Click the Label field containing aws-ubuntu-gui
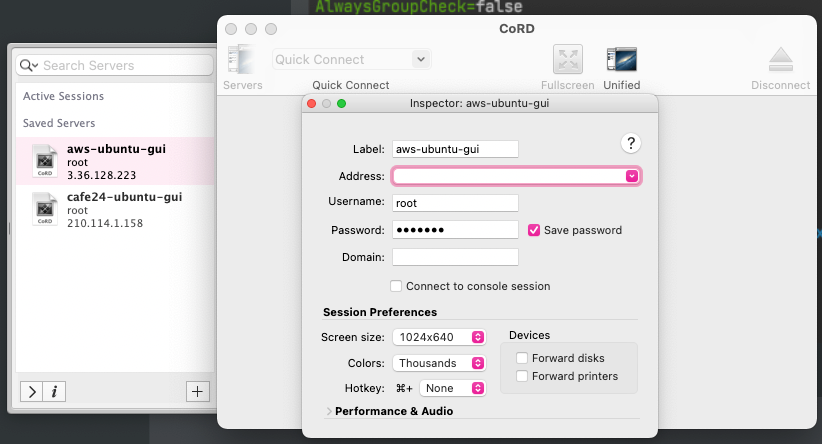The image size is (822, 444). tap(455, 149)
